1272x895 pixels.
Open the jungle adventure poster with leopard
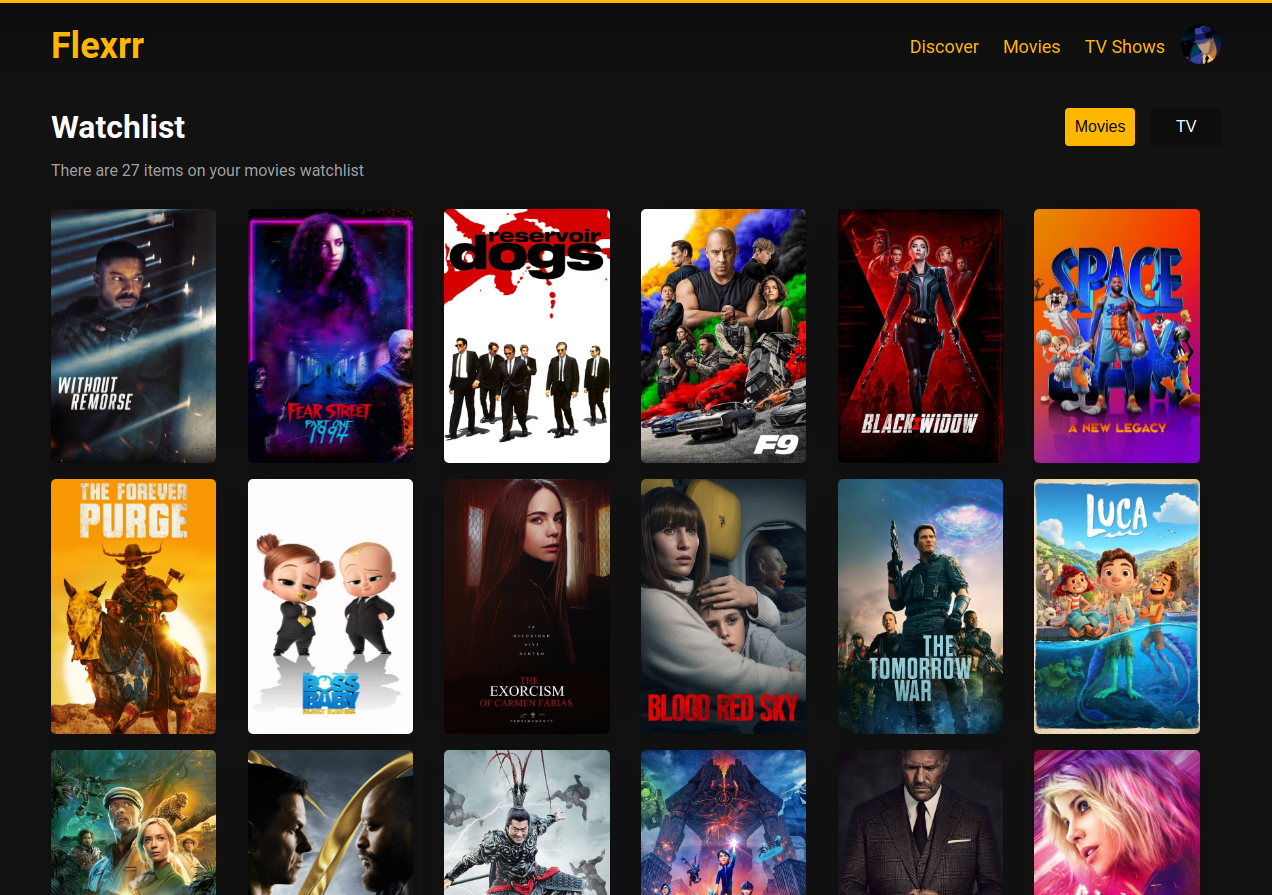134,822
